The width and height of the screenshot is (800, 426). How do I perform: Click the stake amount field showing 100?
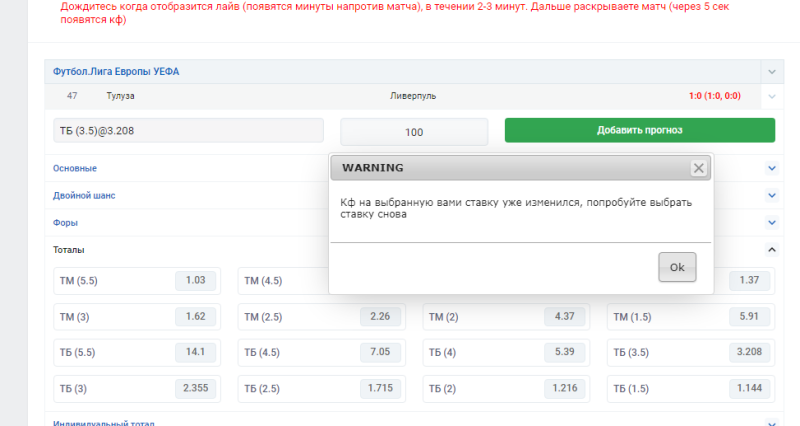[414, 132]
